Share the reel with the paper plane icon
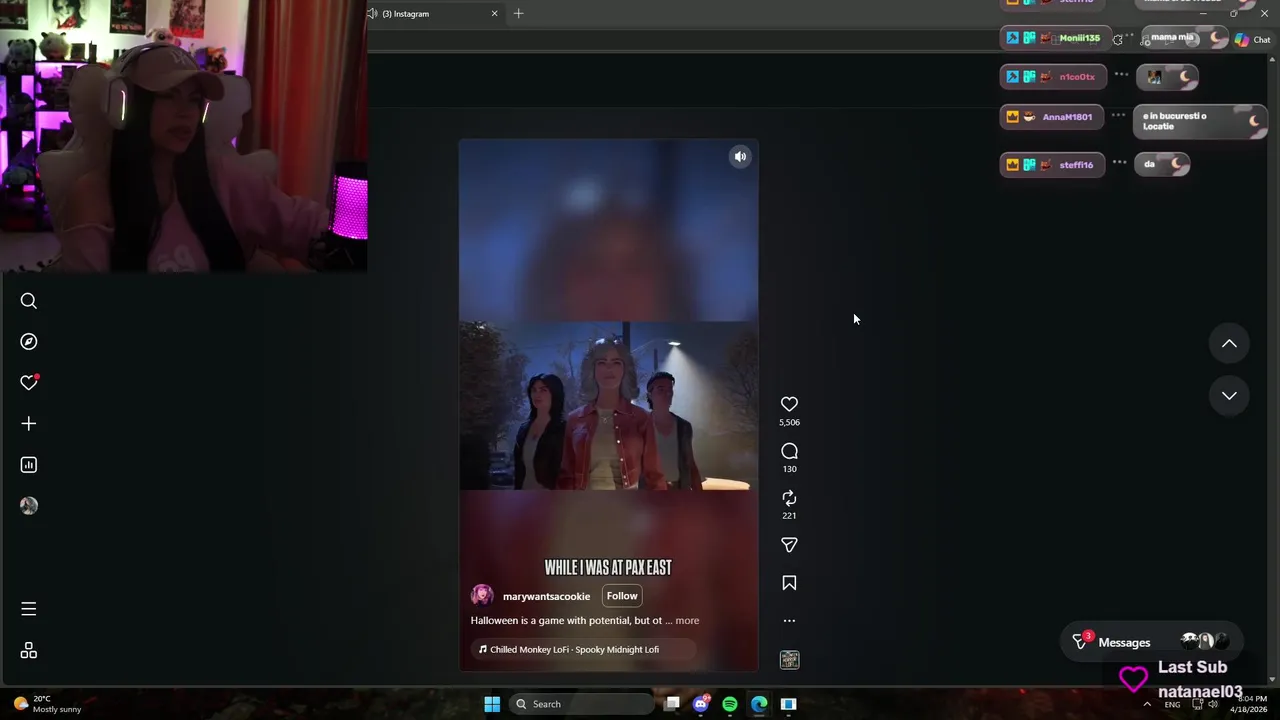Screen dimensions: 1280x720 (x=789, y=545)
